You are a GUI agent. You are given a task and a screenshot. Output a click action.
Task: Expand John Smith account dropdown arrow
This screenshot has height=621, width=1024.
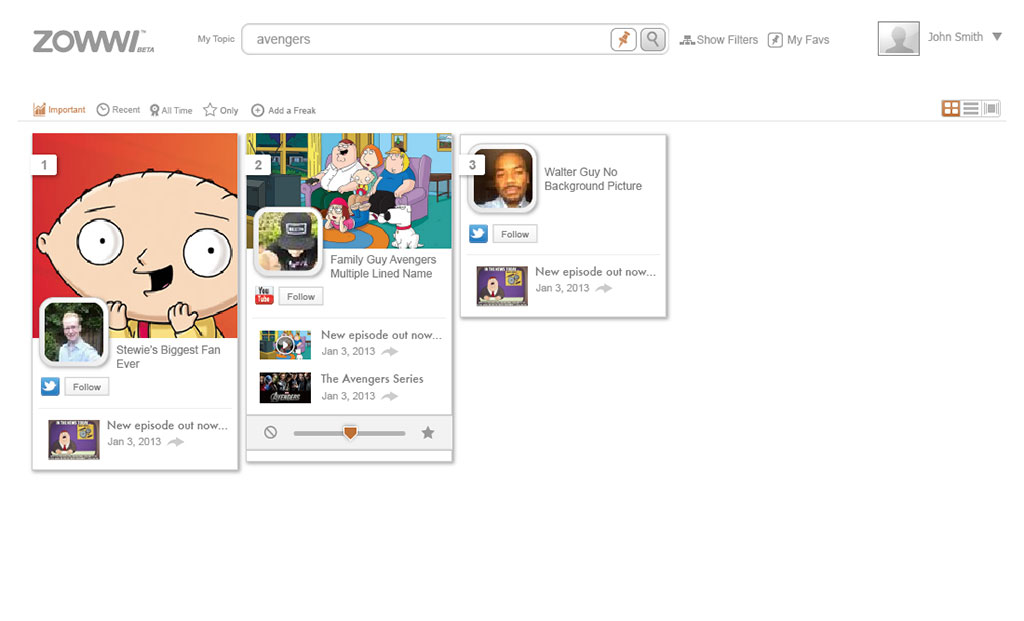tap(997, 37)
